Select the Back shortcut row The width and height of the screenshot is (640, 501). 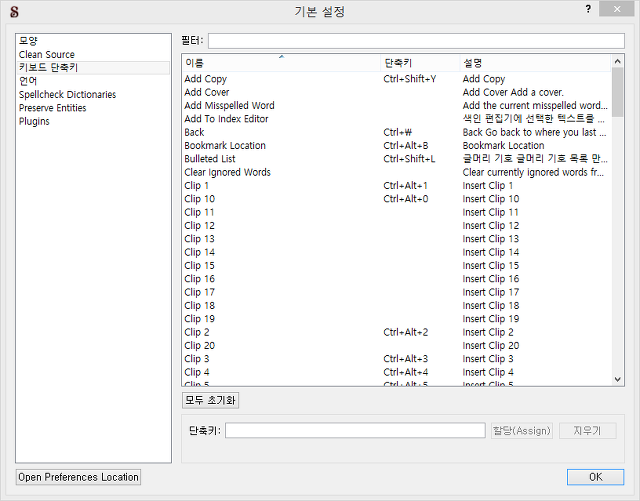coord(396,132)
